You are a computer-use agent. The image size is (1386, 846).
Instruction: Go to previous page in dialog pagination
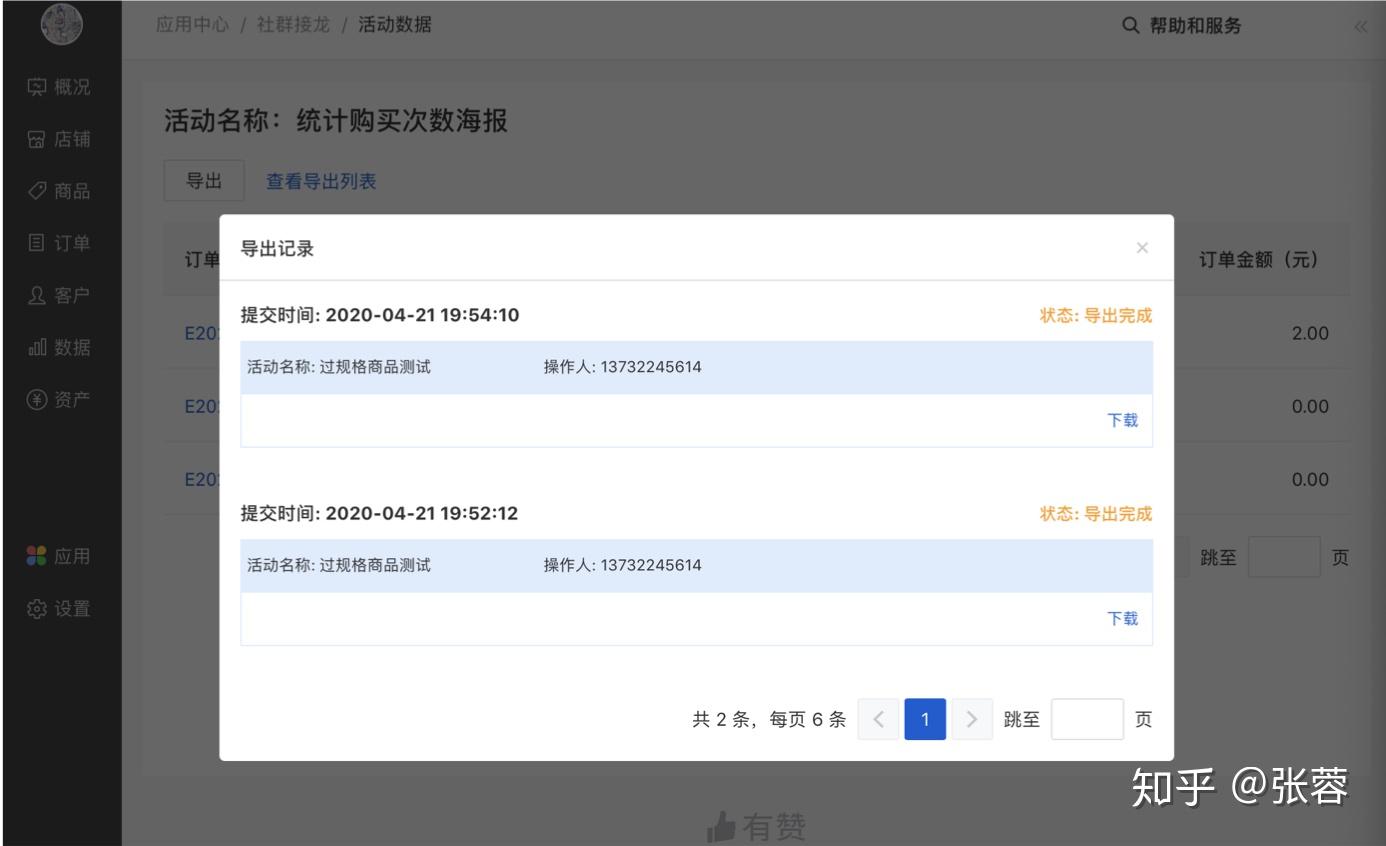pyautogui.click(x=878, y=719)
